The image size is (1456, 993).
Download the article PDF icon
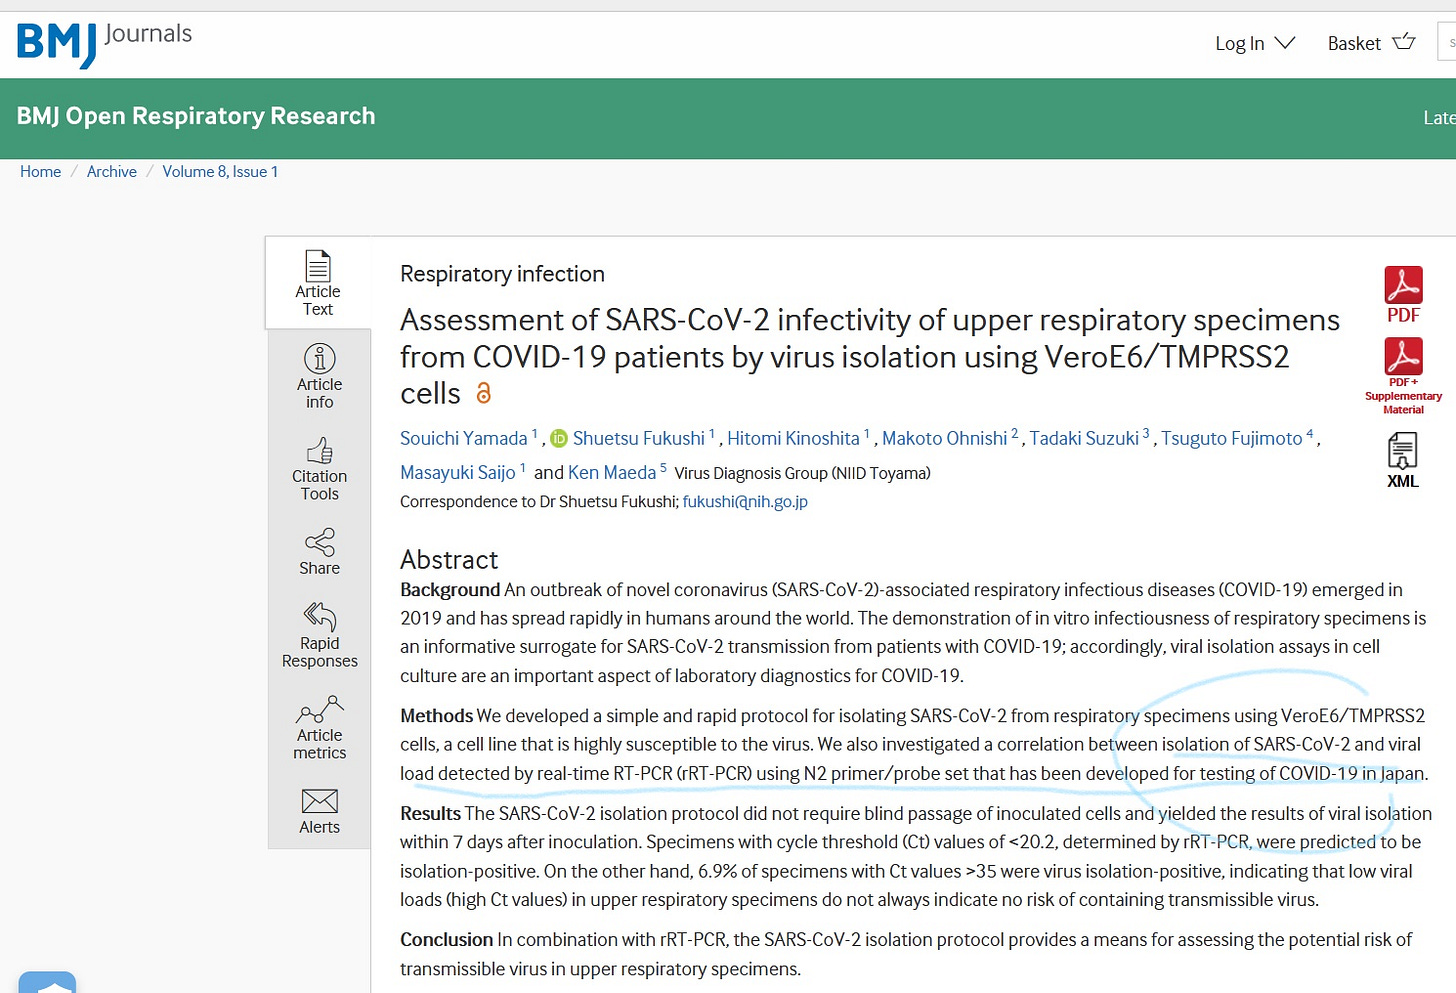click(1403, 285)
